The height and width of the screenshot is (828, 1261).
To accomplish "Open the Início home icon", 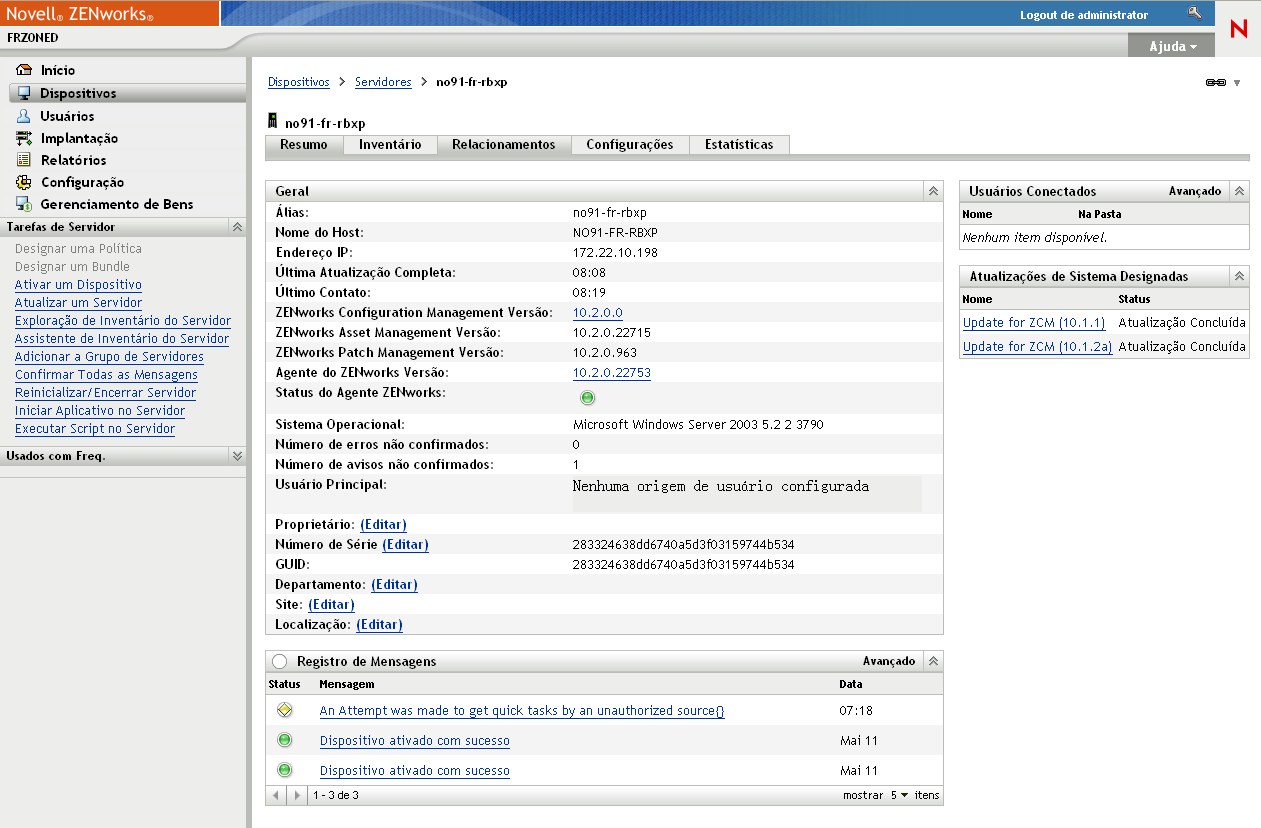I will (24, 70).
